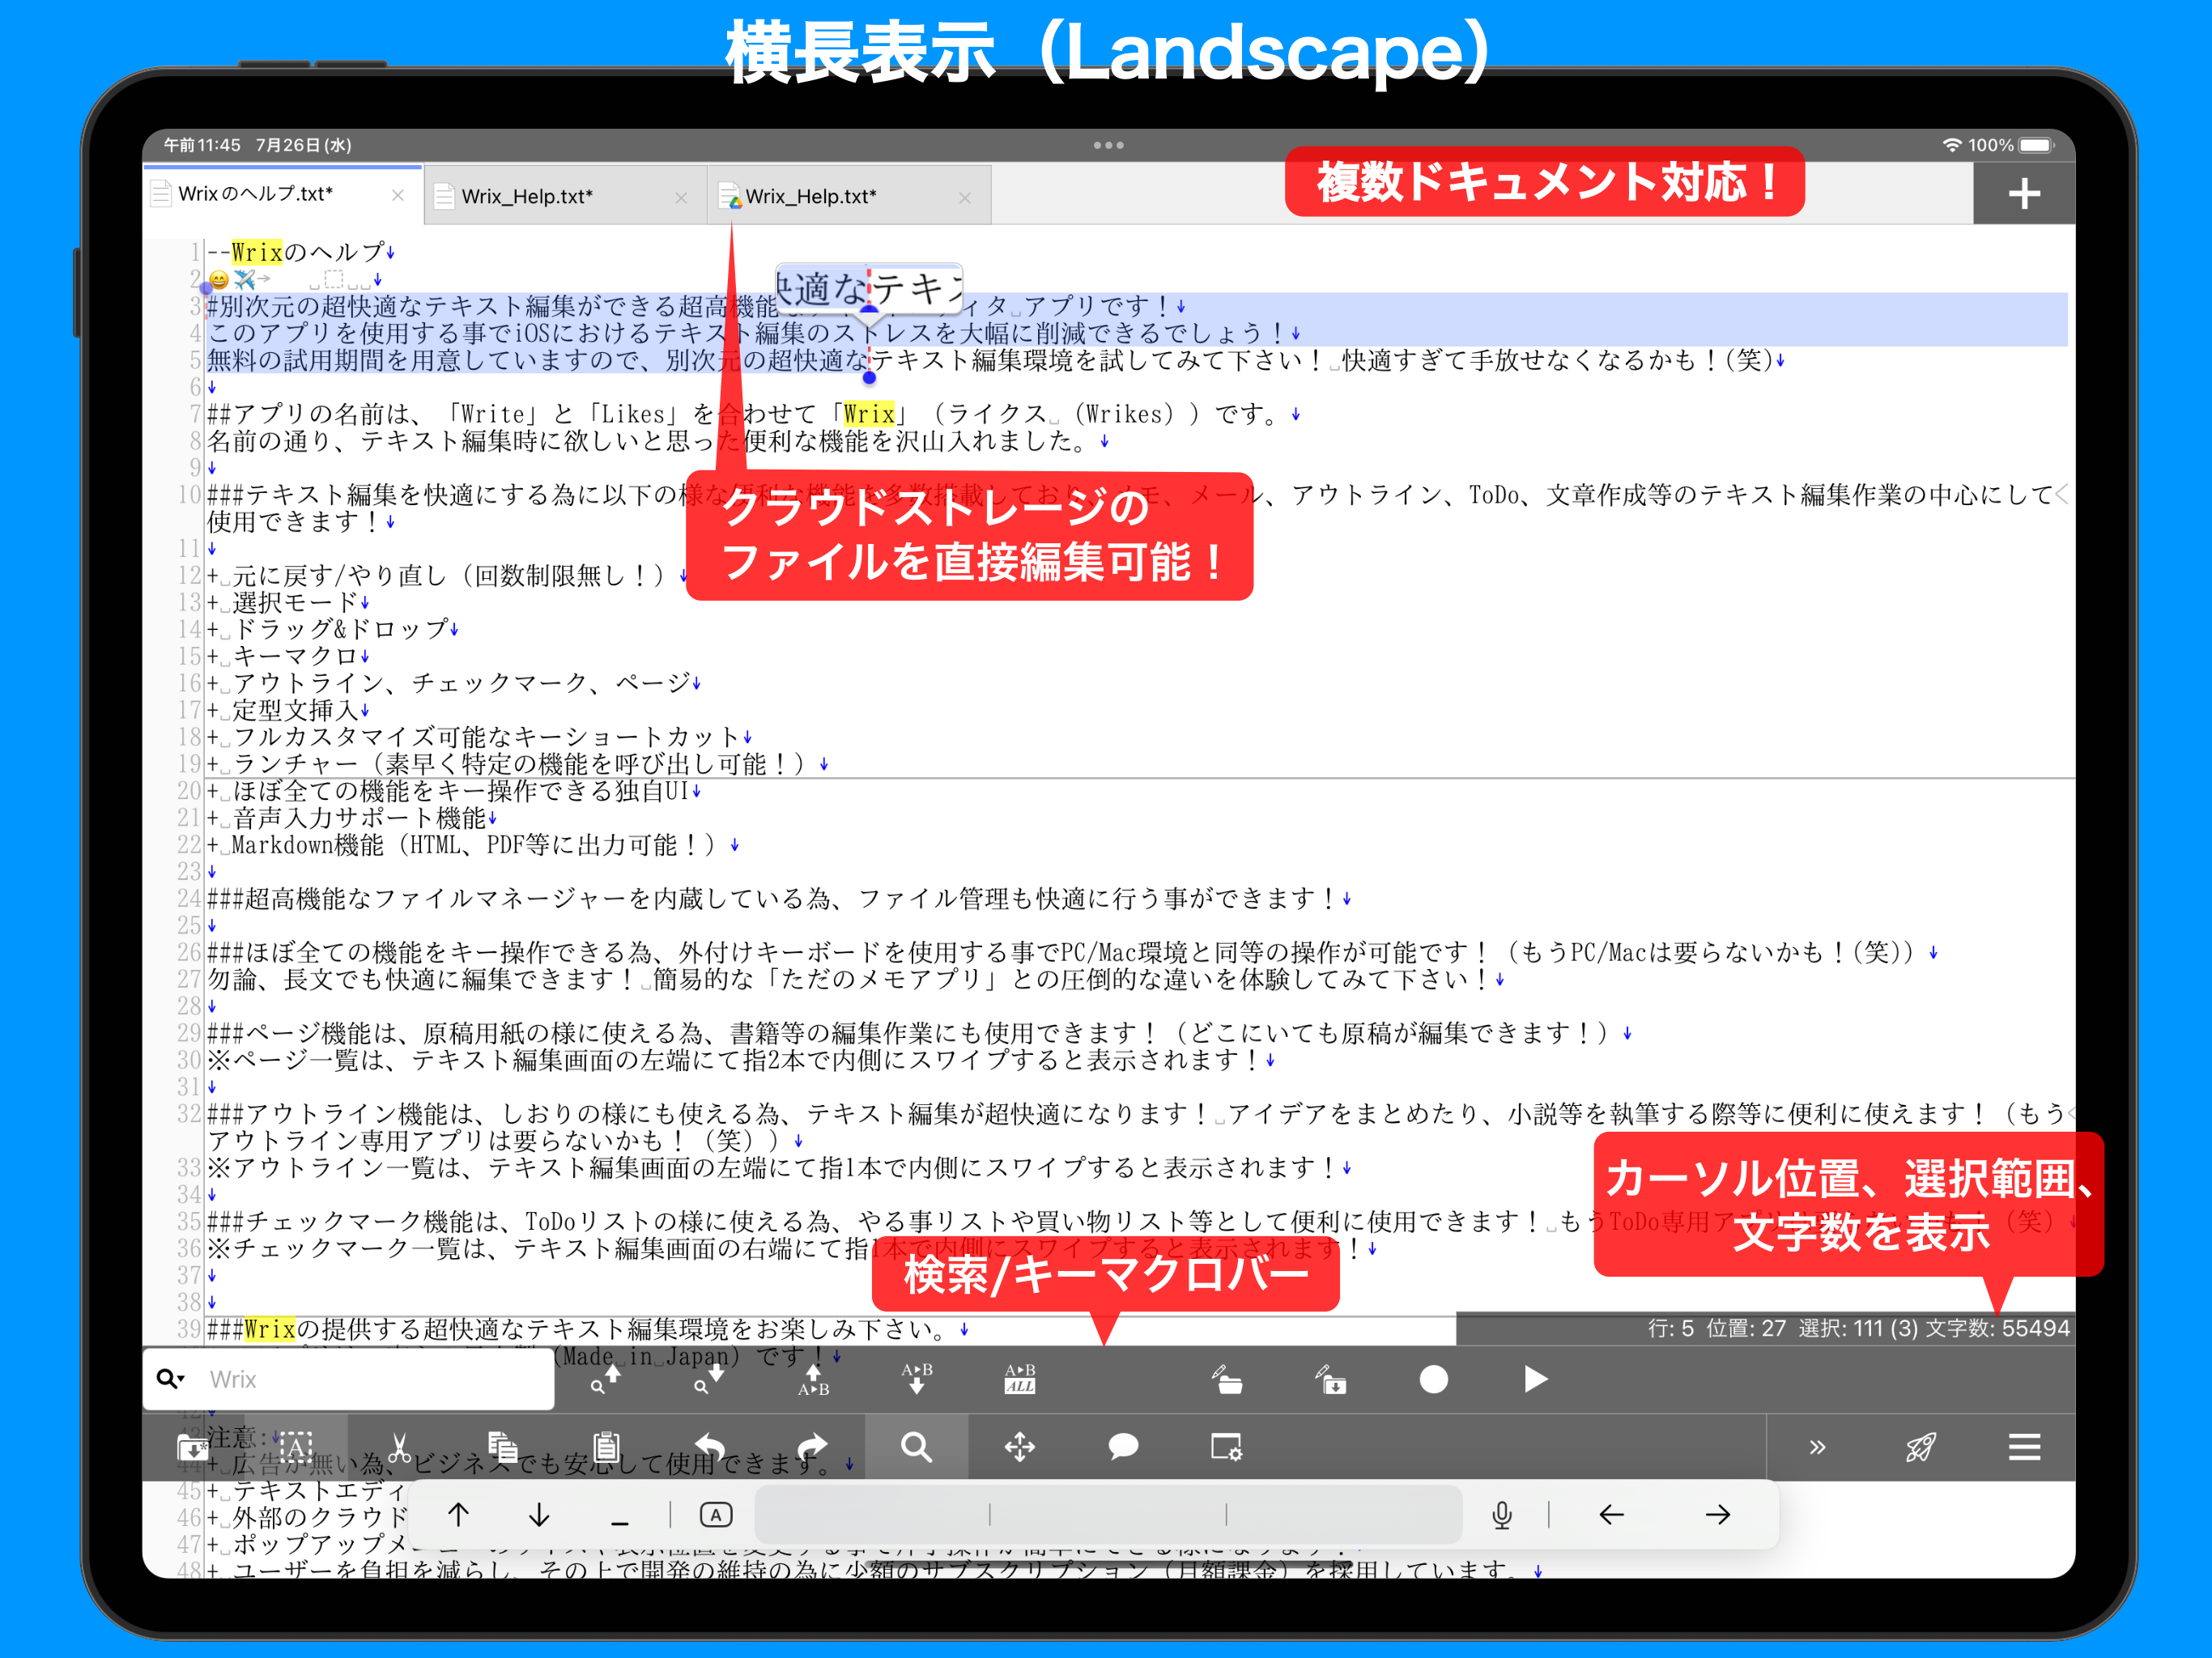Open the launcher rocket icon
The image size is (2212, 1658).
[x=1921, y=1447]
